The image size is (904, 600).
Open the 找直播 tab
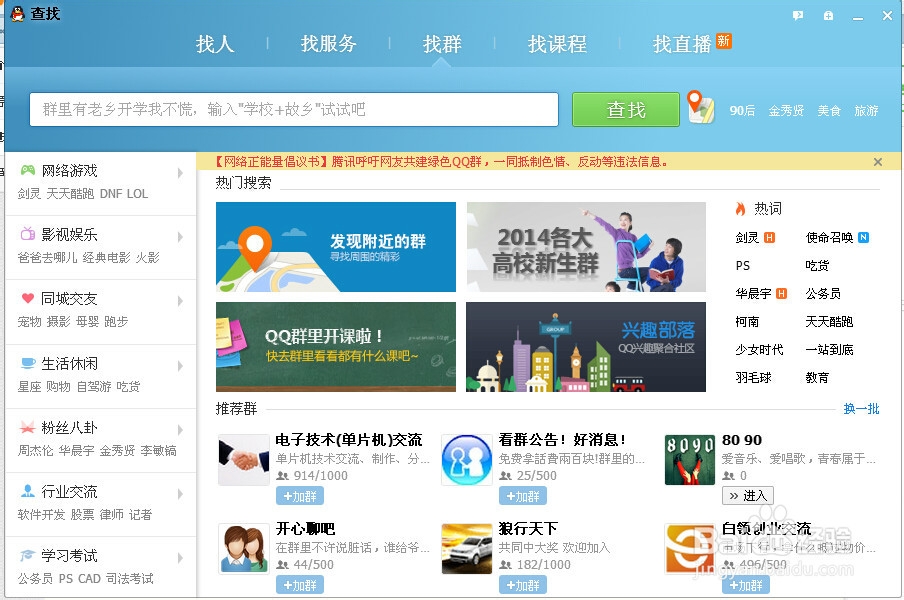point(682,44)
